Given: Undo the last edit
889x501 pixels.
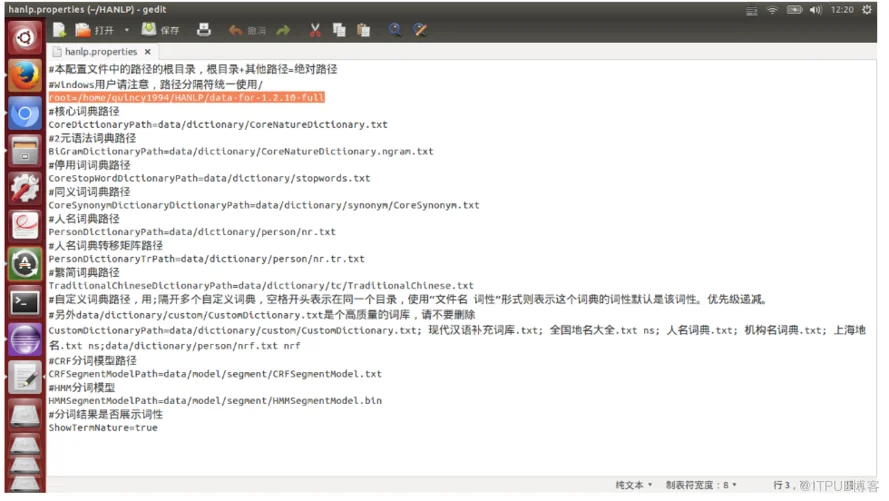Looking at the screenshot, I should tap(247, 31).
